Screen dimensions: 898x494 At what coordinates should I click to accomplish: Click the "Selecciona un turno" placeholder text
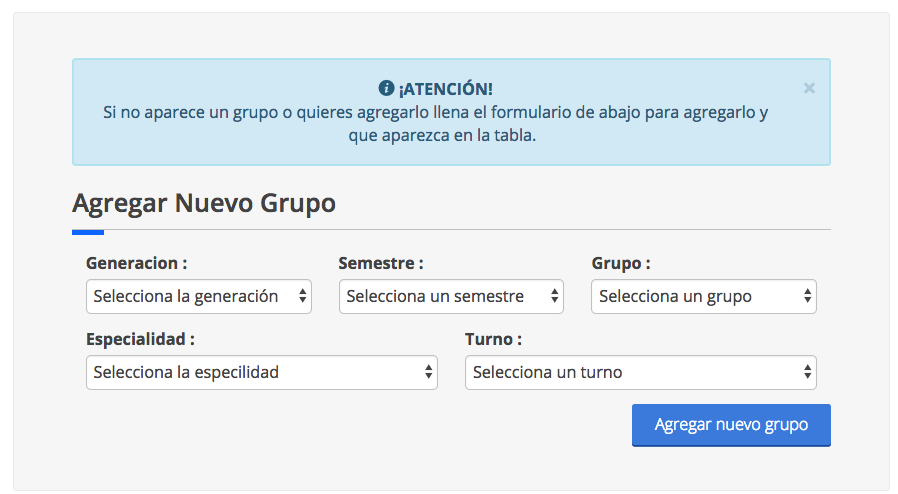click(x=547, y=372)
